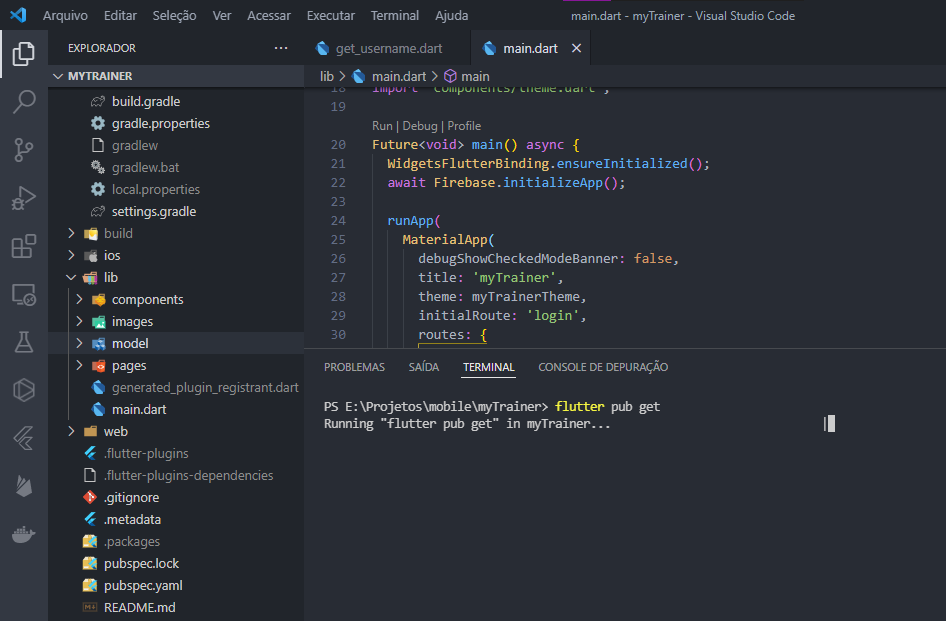Open Source Control view

click(24, 150)
